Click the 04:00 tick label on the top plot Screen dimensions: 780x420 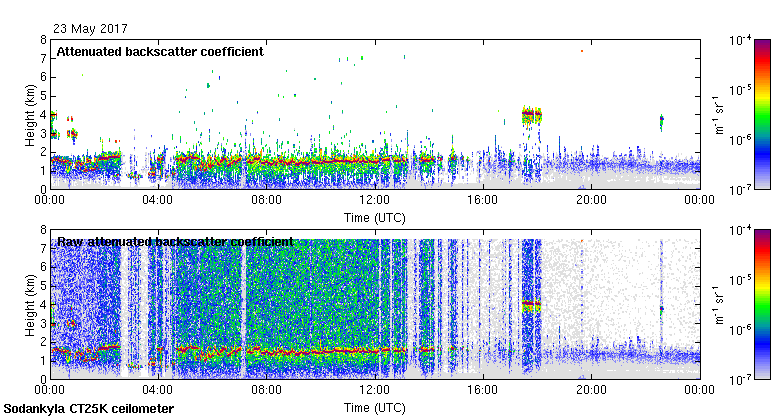pos(158,200)
